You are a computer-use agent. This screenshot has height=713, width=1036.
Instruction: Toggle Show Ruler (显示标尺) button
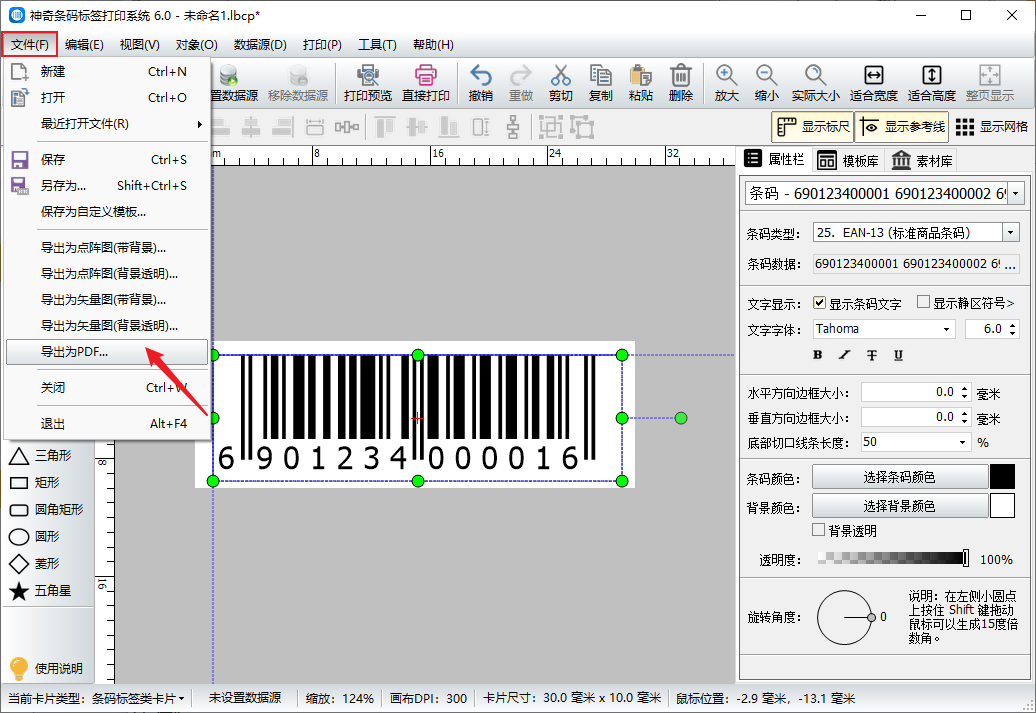pos(813,126)
